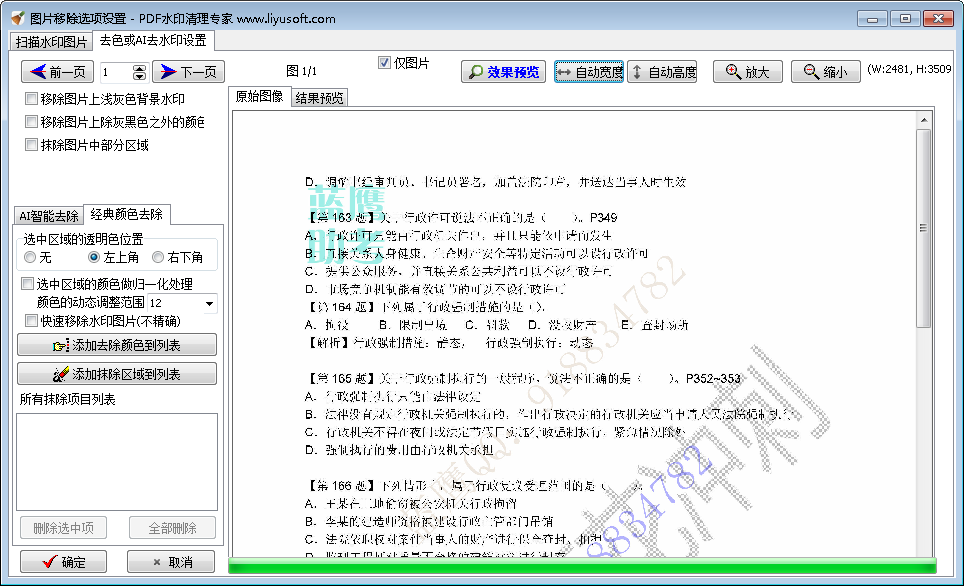This screenshot has width=964, height=586.
Task: Click the 前一页 previous page arrow icon
Action: (40, 72)
